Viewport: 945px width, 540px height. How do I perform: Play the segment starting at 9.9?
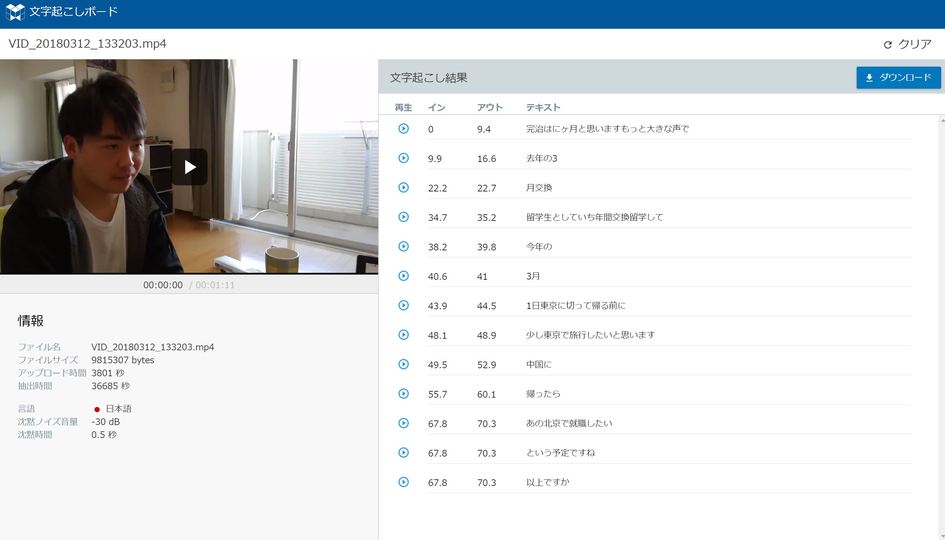coord(403,158)
